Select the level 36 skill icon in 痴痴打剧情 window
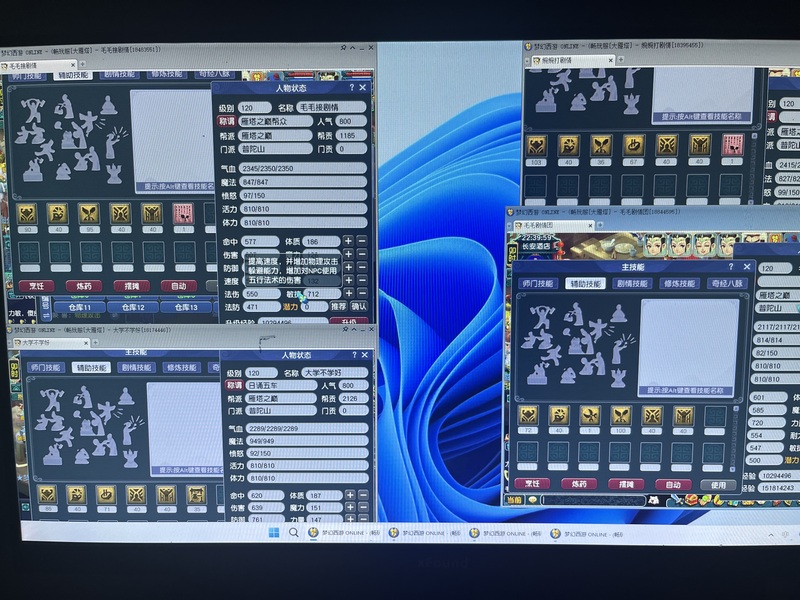The image size is (800, 600). click(601, 146)
